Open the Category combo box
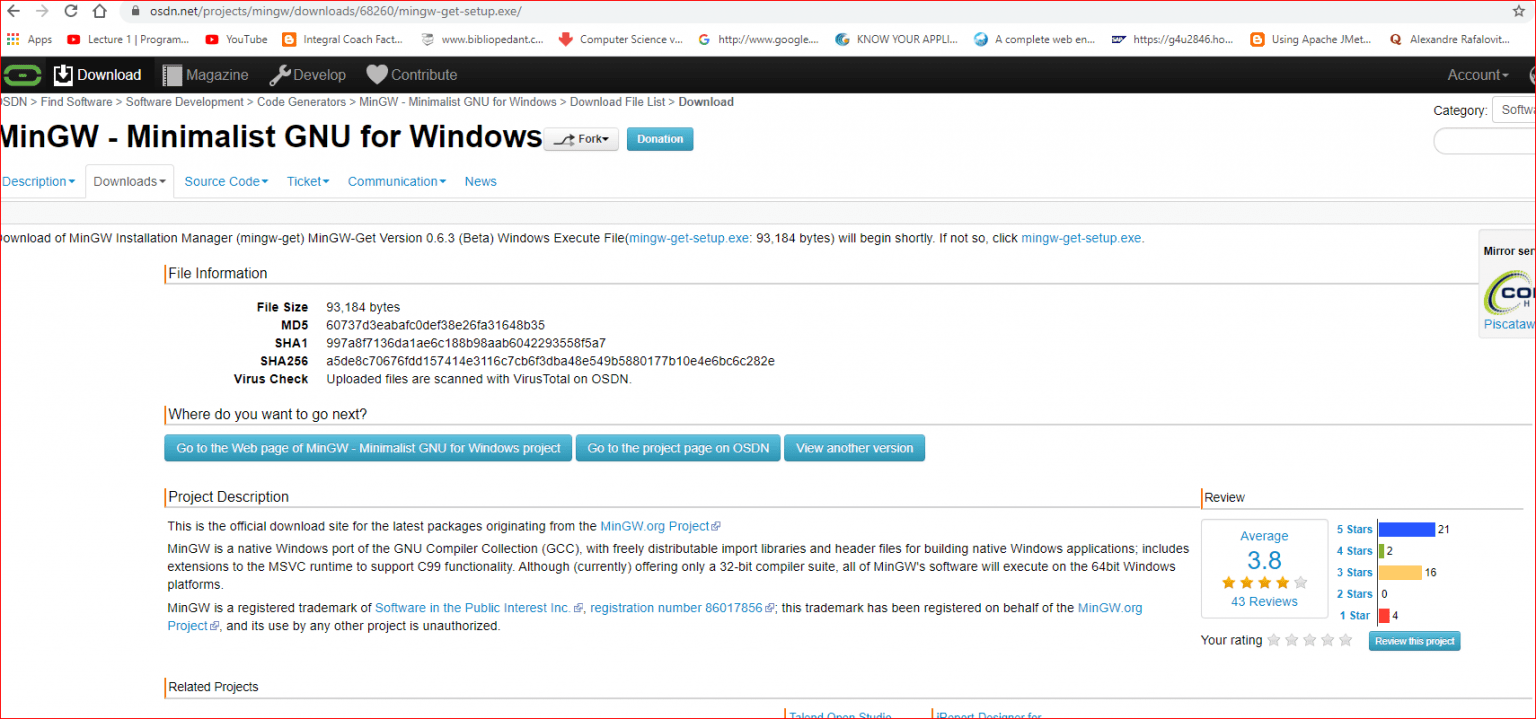1536x719 pixels. pyautogui.click(x=1516, y=110)
